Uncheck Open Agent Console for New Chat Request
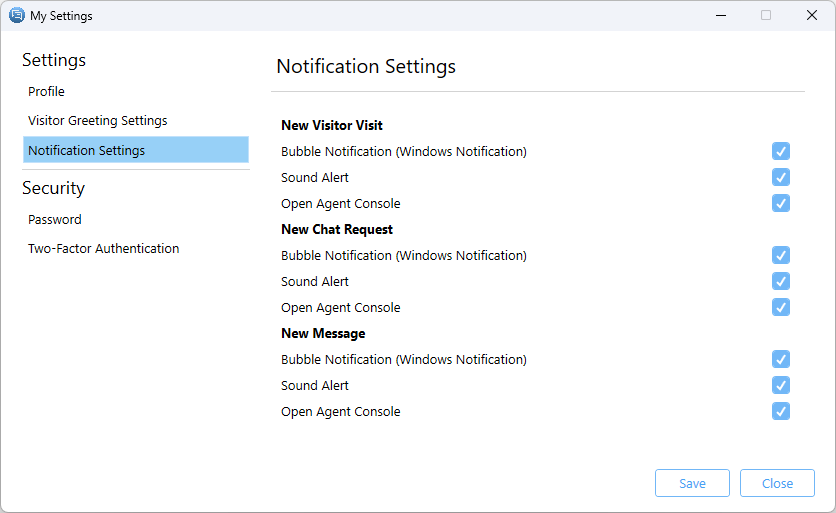Image resolution: width=836 pixels, height=513 pixels. 781,307
